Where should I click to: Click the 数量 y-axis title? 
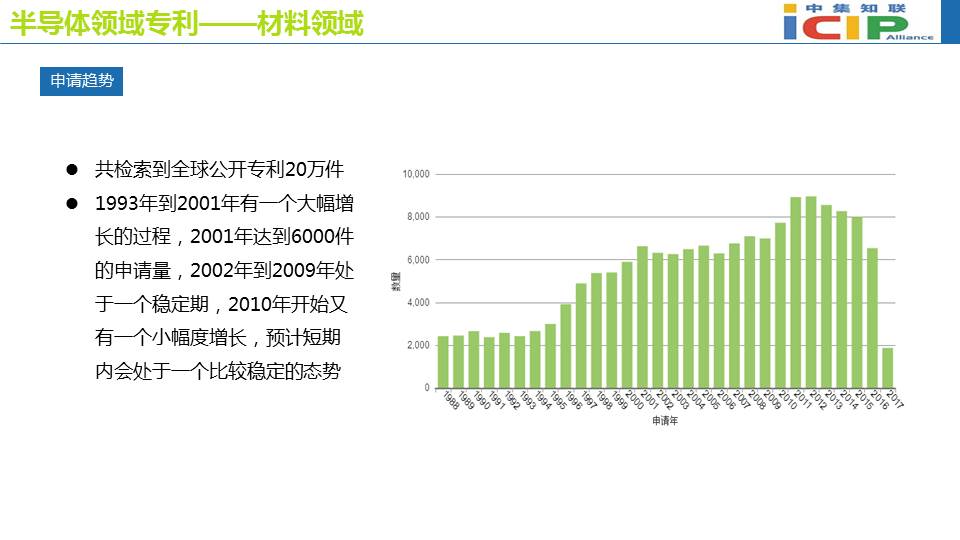(396, 281)
